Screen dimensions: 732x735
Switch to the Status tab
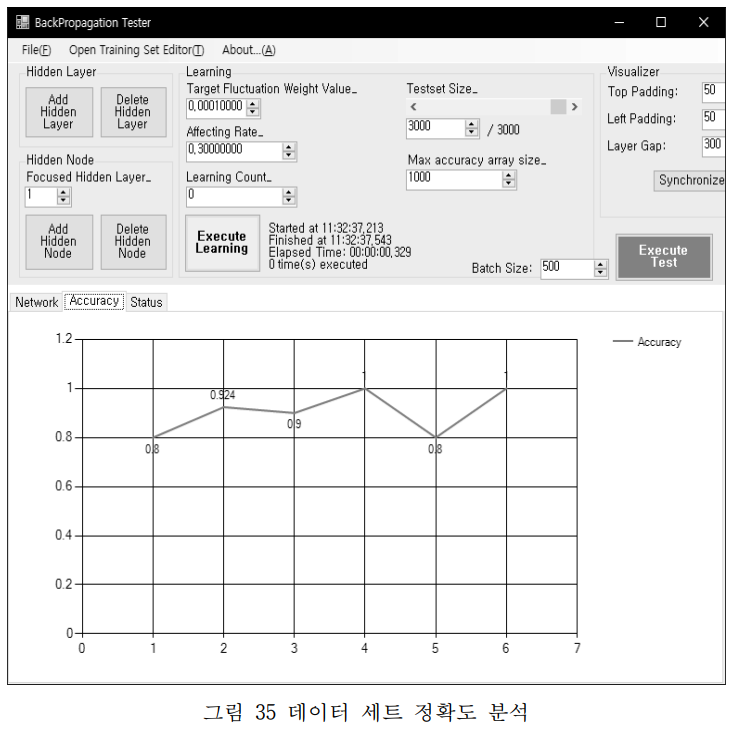[x=146, y=302]
